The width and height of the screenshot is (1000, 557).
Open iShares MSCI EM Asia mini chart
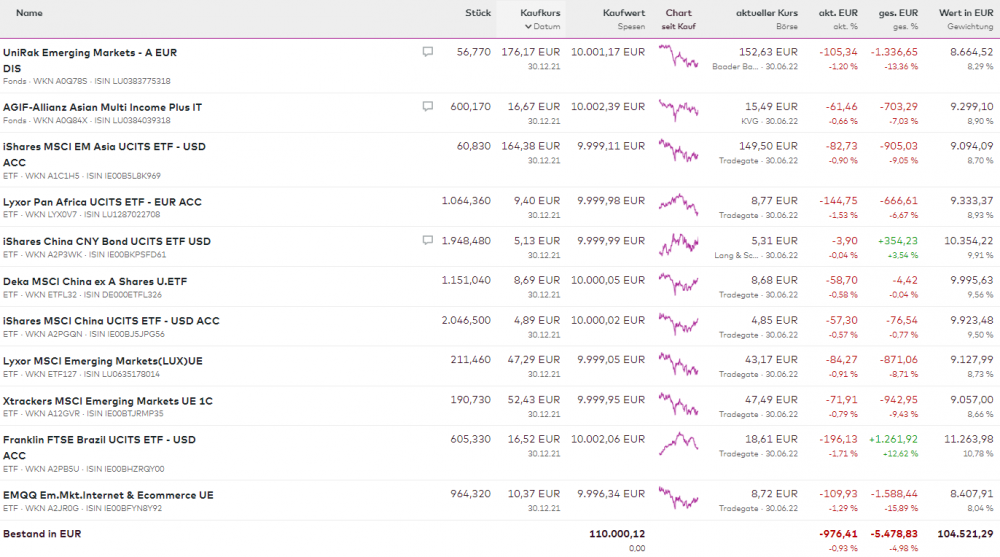(678, 151)
